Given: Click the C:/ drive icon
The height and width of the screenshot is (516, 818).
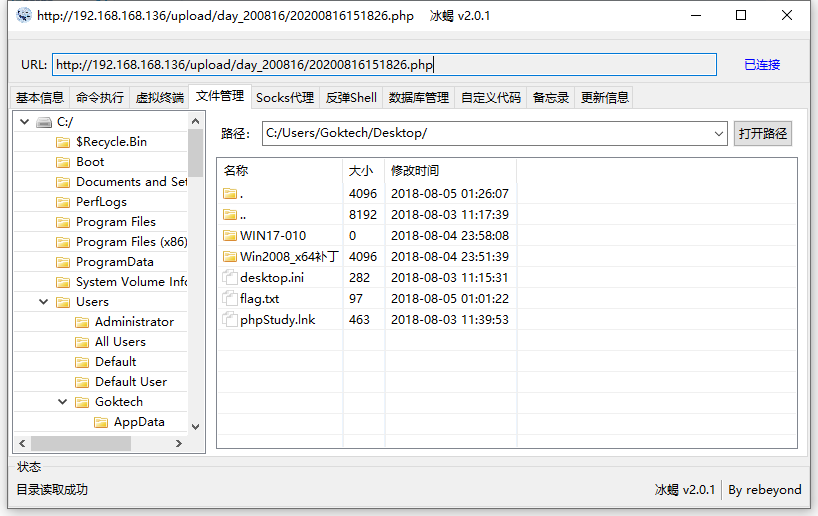Looking at the screenshot, I should tap(44, 122).
